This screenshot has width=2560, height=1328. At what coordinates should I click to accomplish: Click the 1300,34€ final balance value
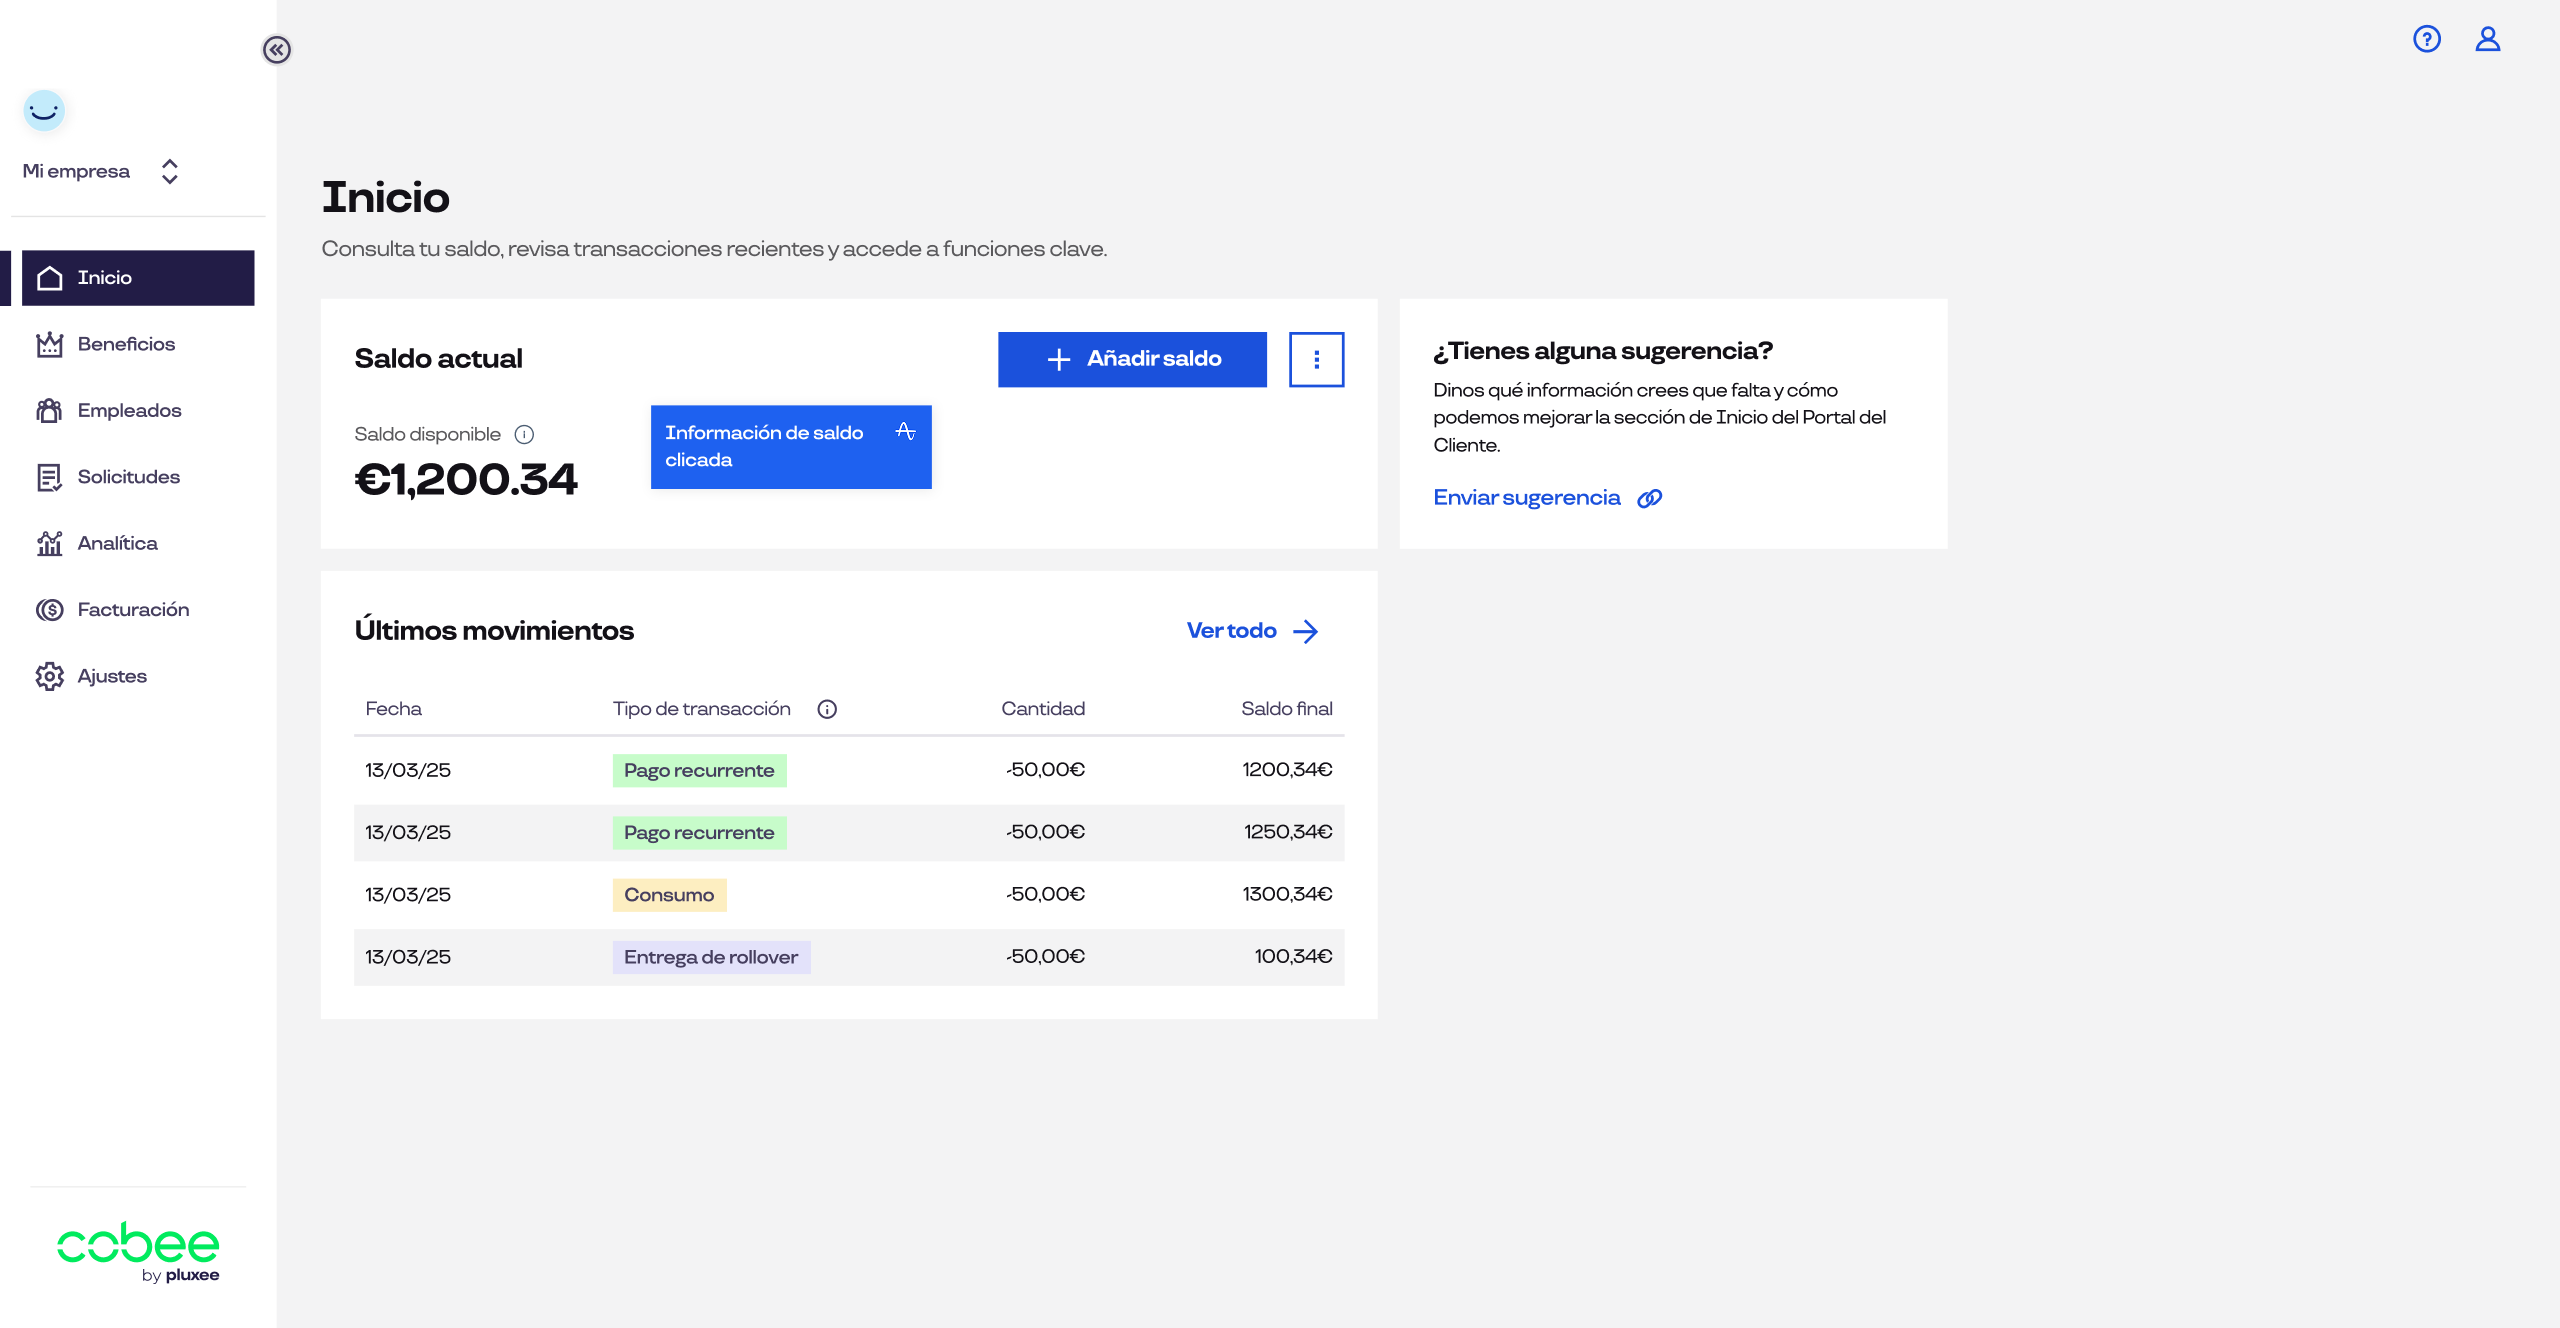[x=1287, y=894]
